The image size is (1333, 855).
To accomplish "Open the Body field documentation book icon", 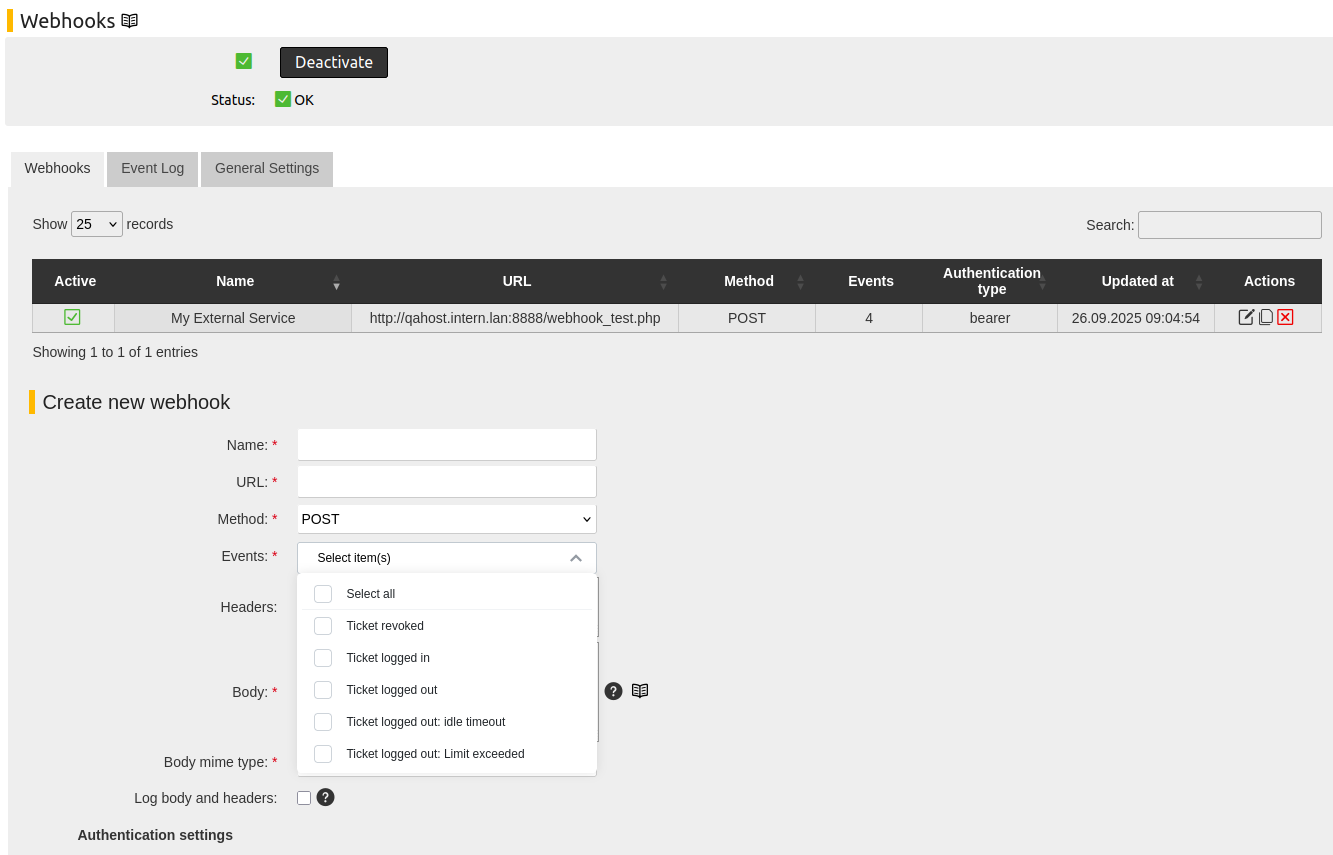I will pyautogui.click(x=640, y=691).
